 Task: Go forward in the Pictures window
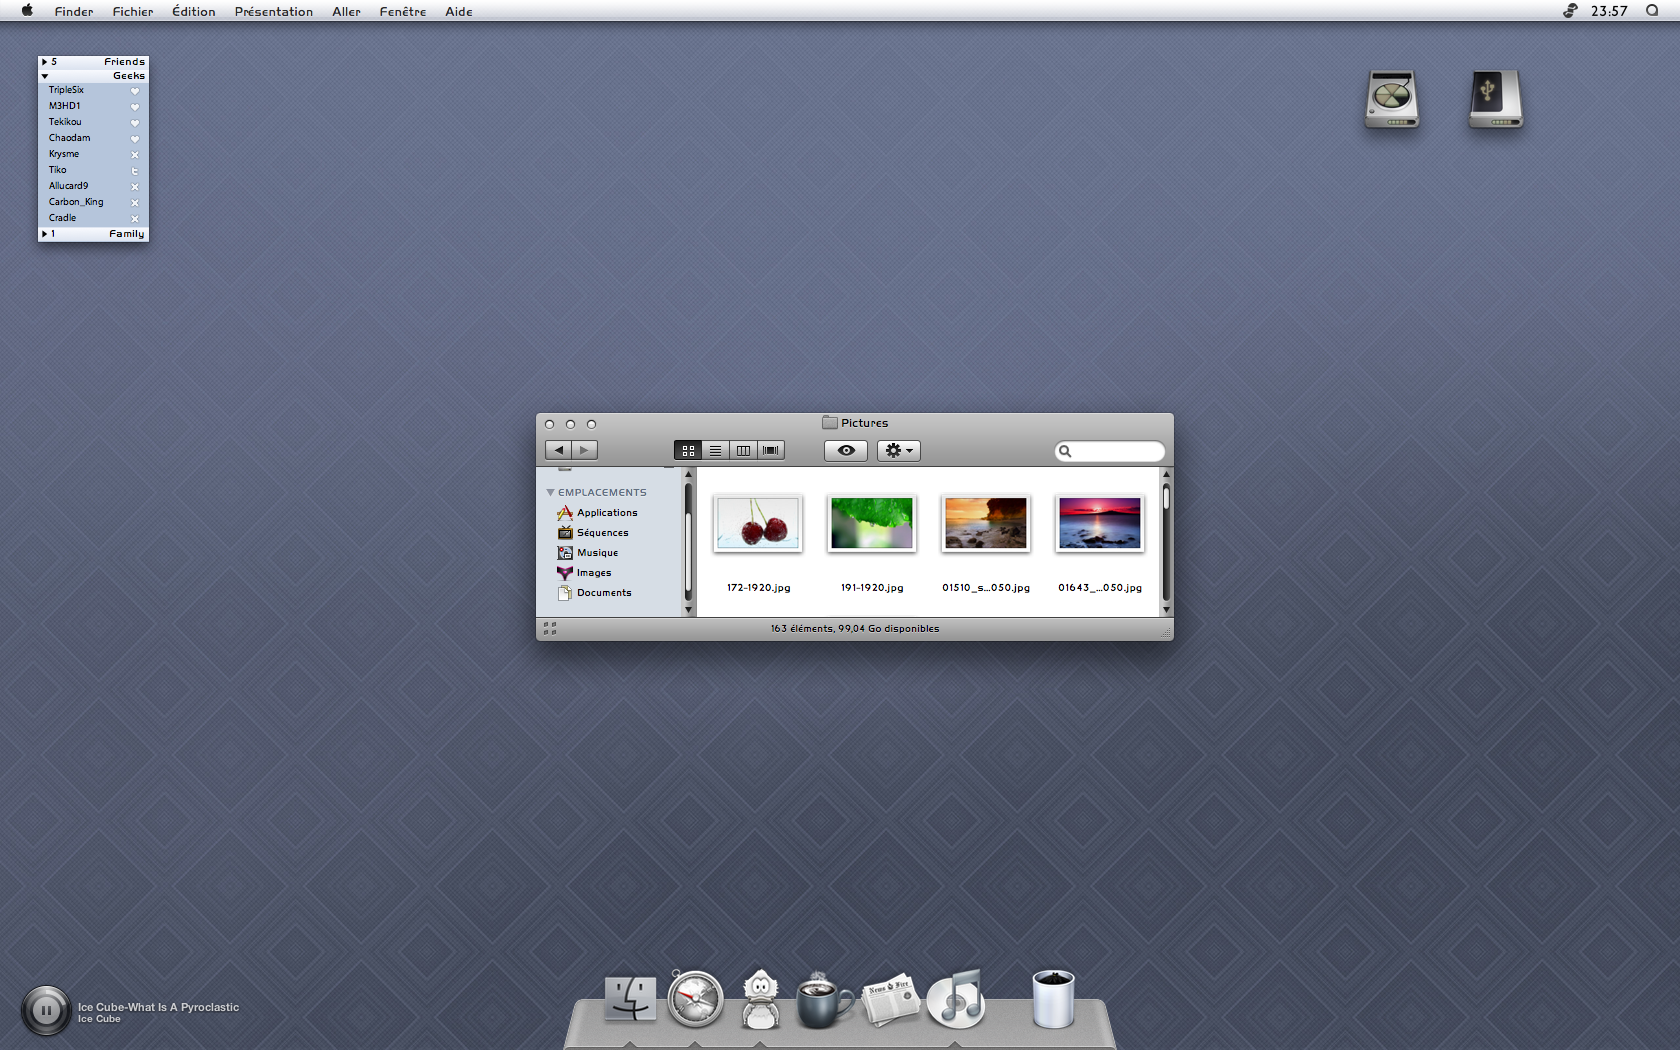click(x=585, y=450)
